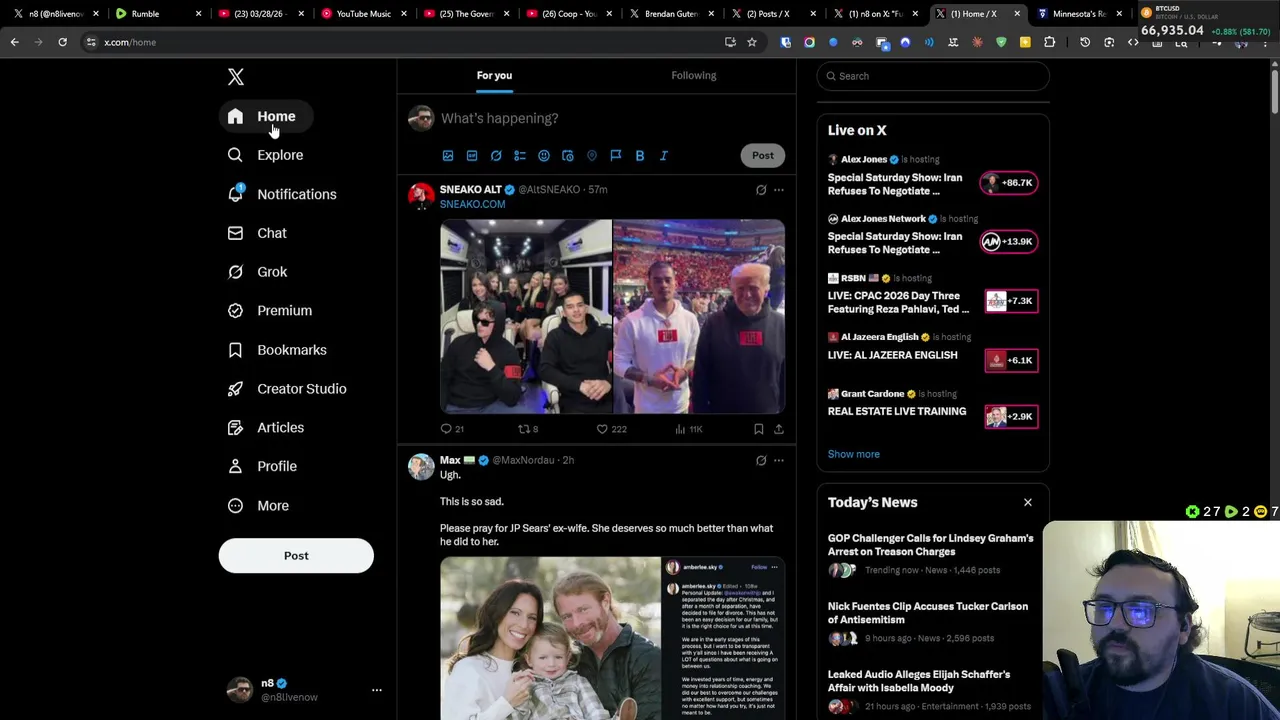Expand the More menu in sidebar
This screenshot has height=720, width=1280.
click(x=258, y=506)
